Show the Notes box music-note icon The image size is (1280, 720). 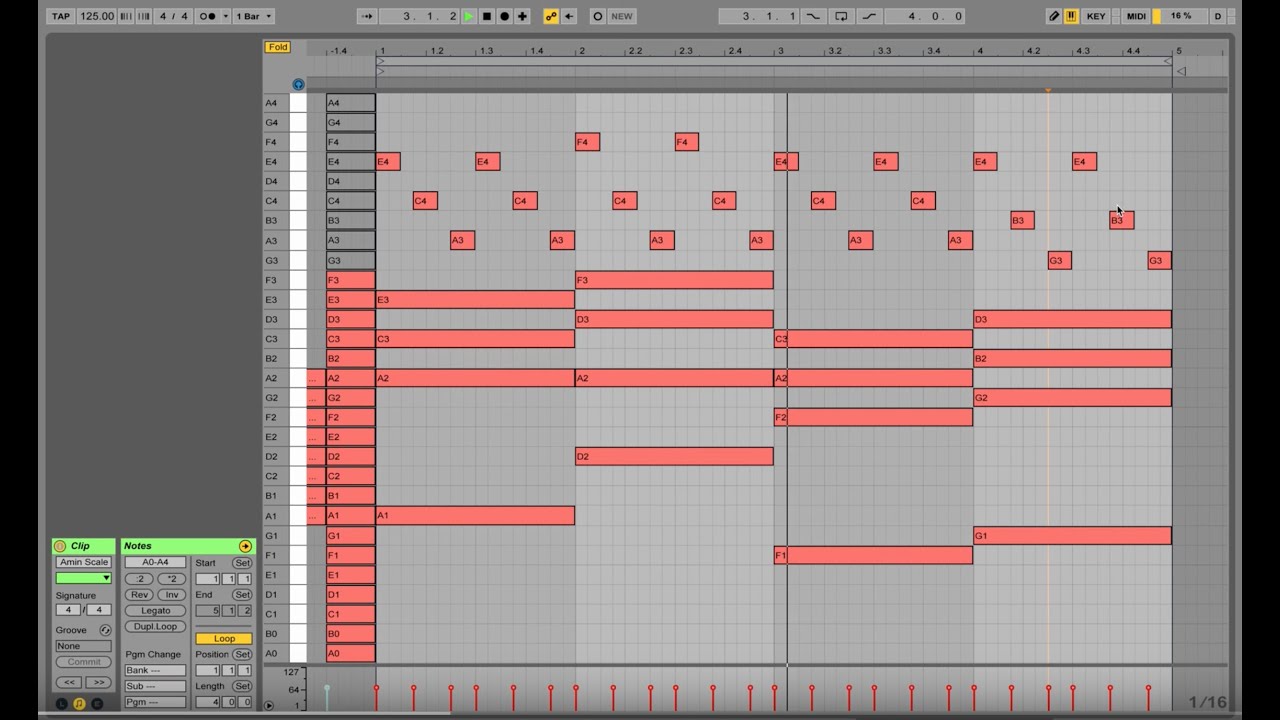[x=79, y=704]
